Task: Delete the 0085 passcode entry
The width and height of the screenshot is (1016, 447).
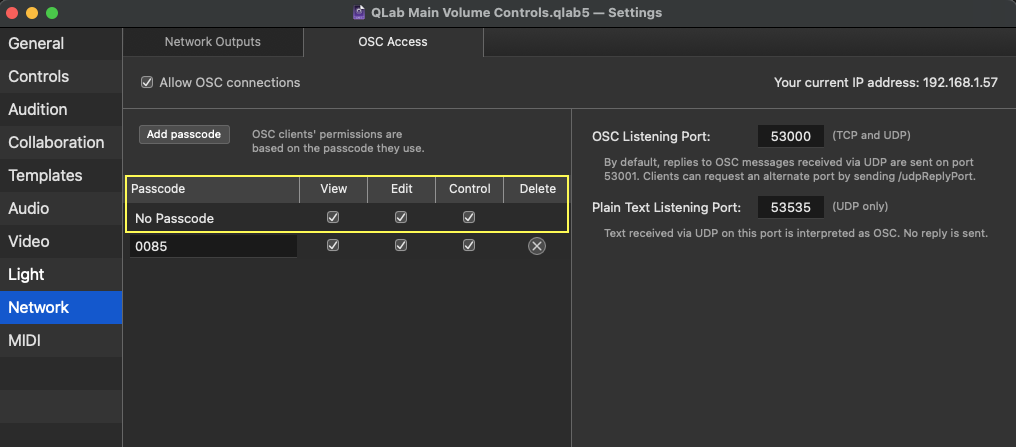Action: click(x=537, y=246)
